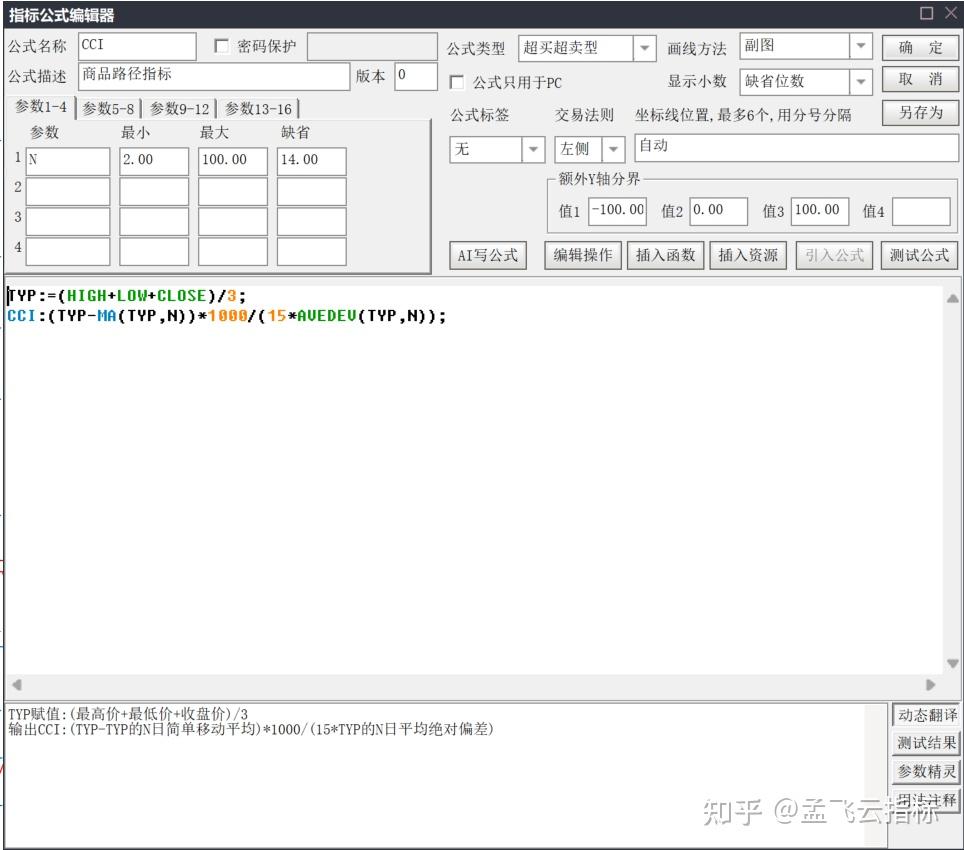Click the empty 值4 field

point(921,211)
